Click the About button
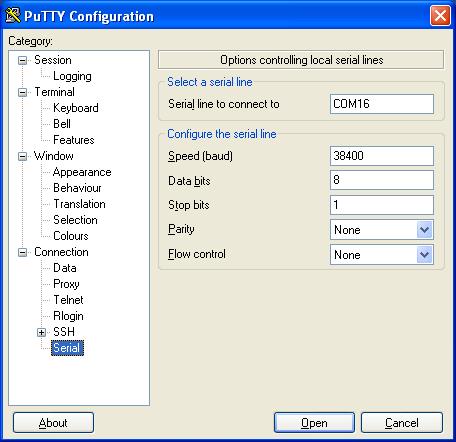This screenshot has height=442, width=456. [53, 423]
